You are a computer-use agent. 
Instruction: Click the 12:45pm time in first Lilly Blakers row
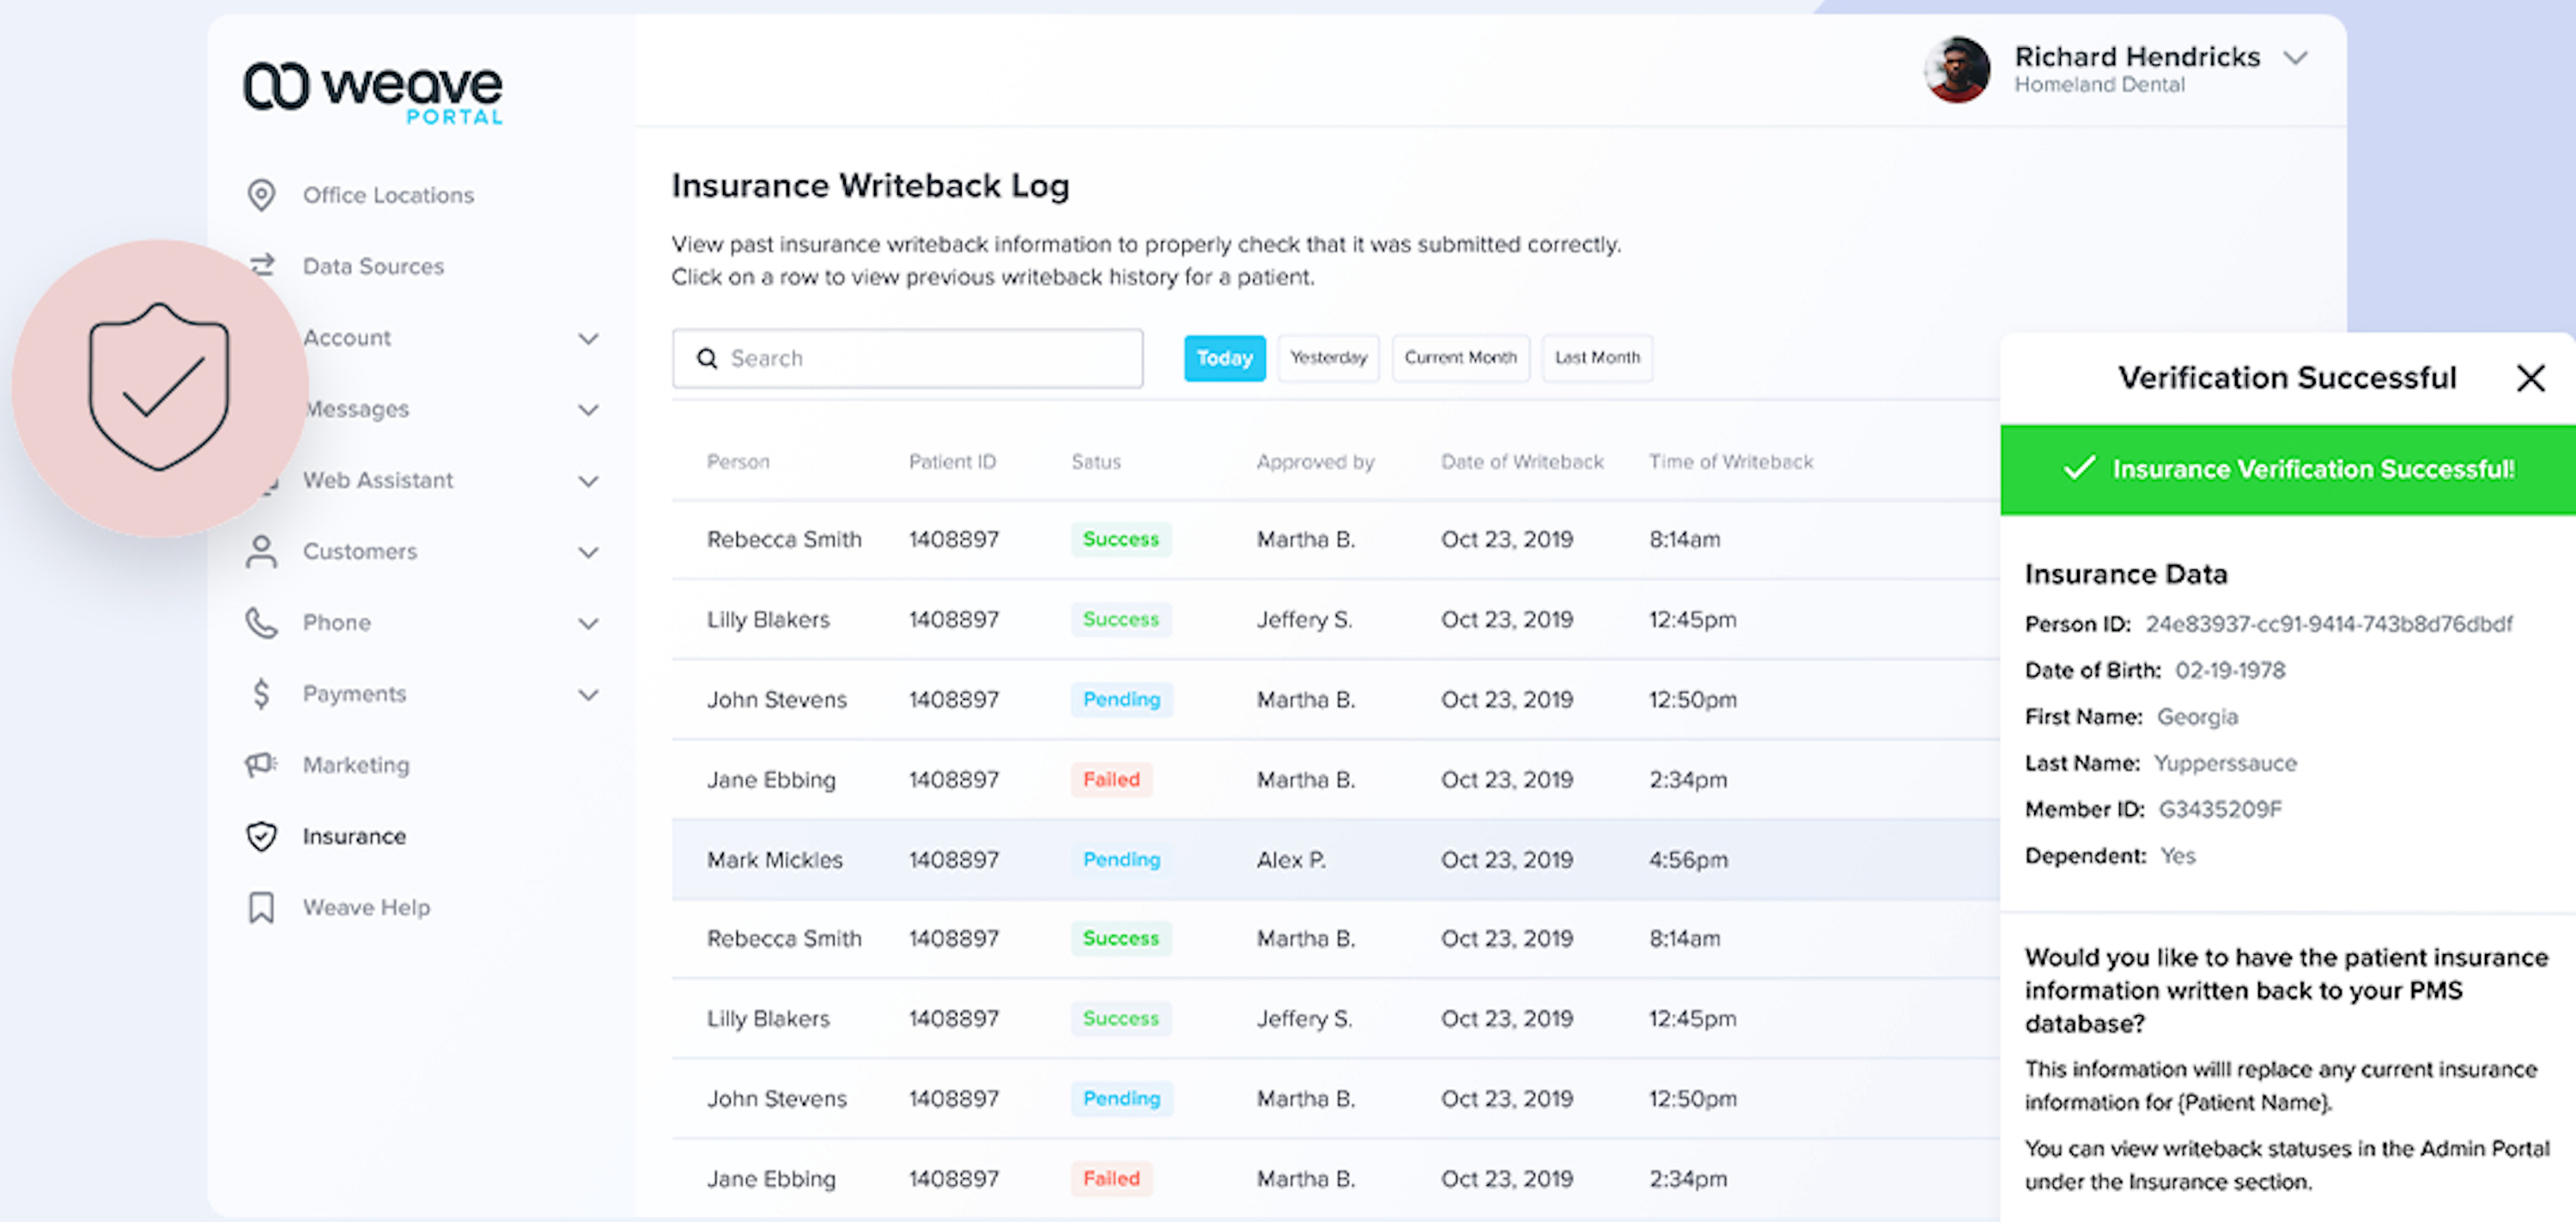click(1692, 619)
